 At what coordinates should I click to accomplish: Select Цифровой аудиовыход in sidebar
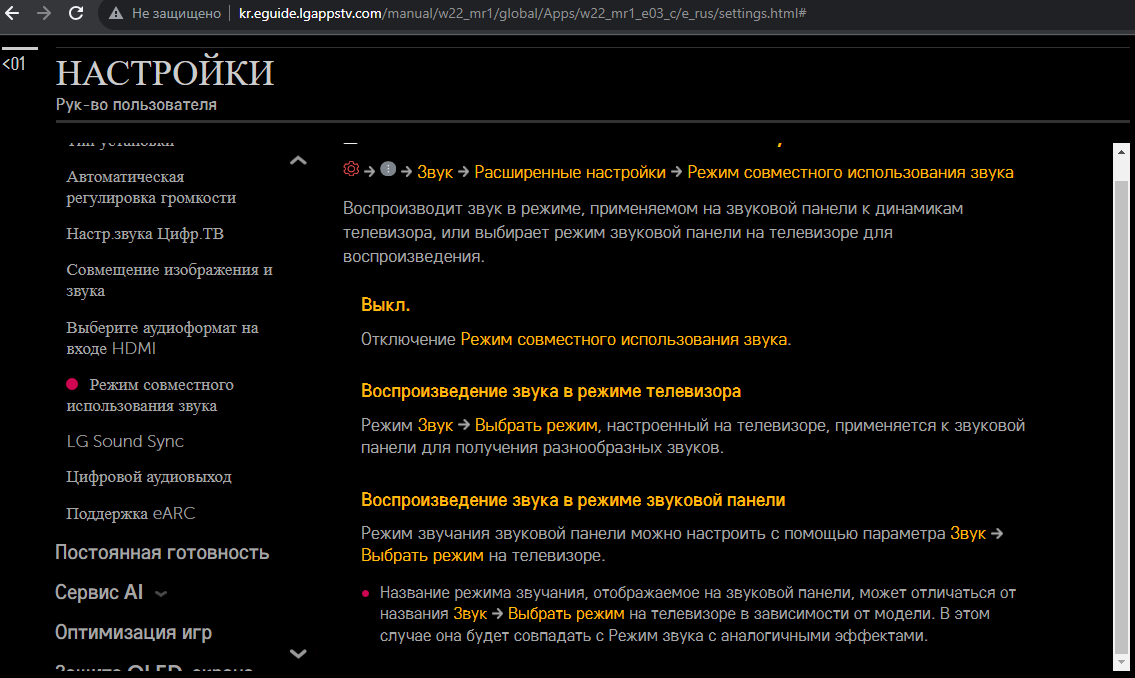pyautogui.click(x=149, y=477)
